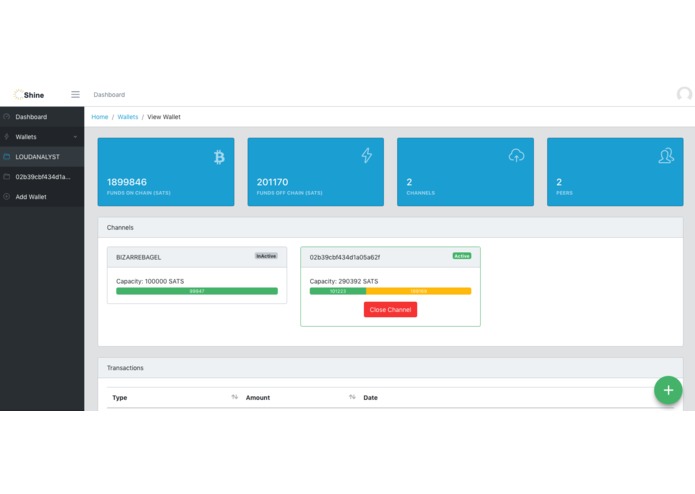Open the Wallets sidebar menu
Screen dimensions: 695x494
42,137
